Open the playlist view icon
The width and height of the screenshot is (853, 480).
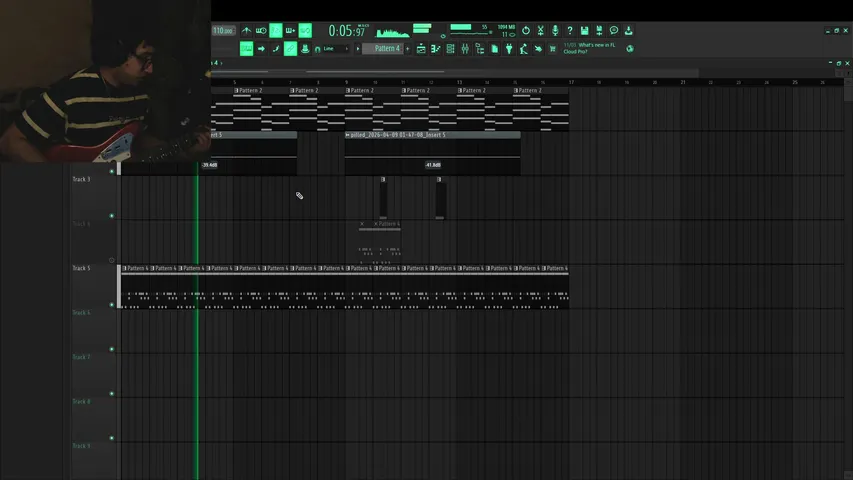(421, 49)
